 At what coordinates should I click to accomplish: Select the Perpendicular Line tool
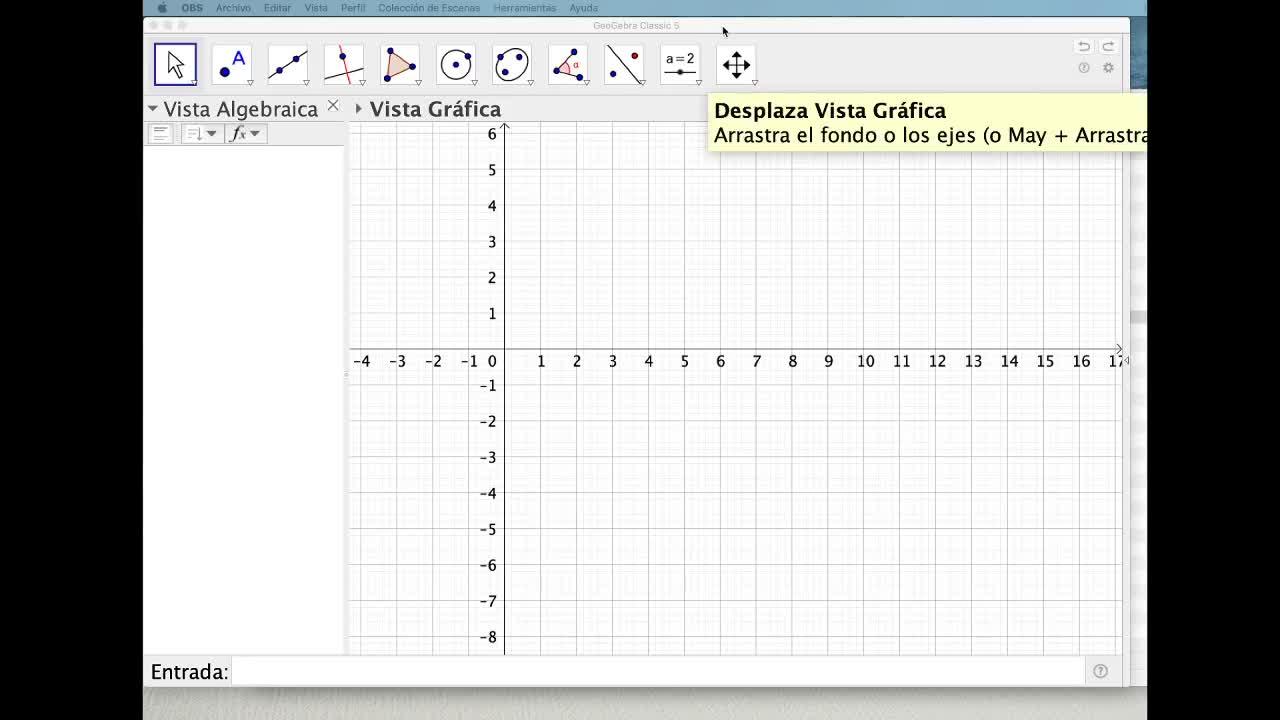pos(343,65)
